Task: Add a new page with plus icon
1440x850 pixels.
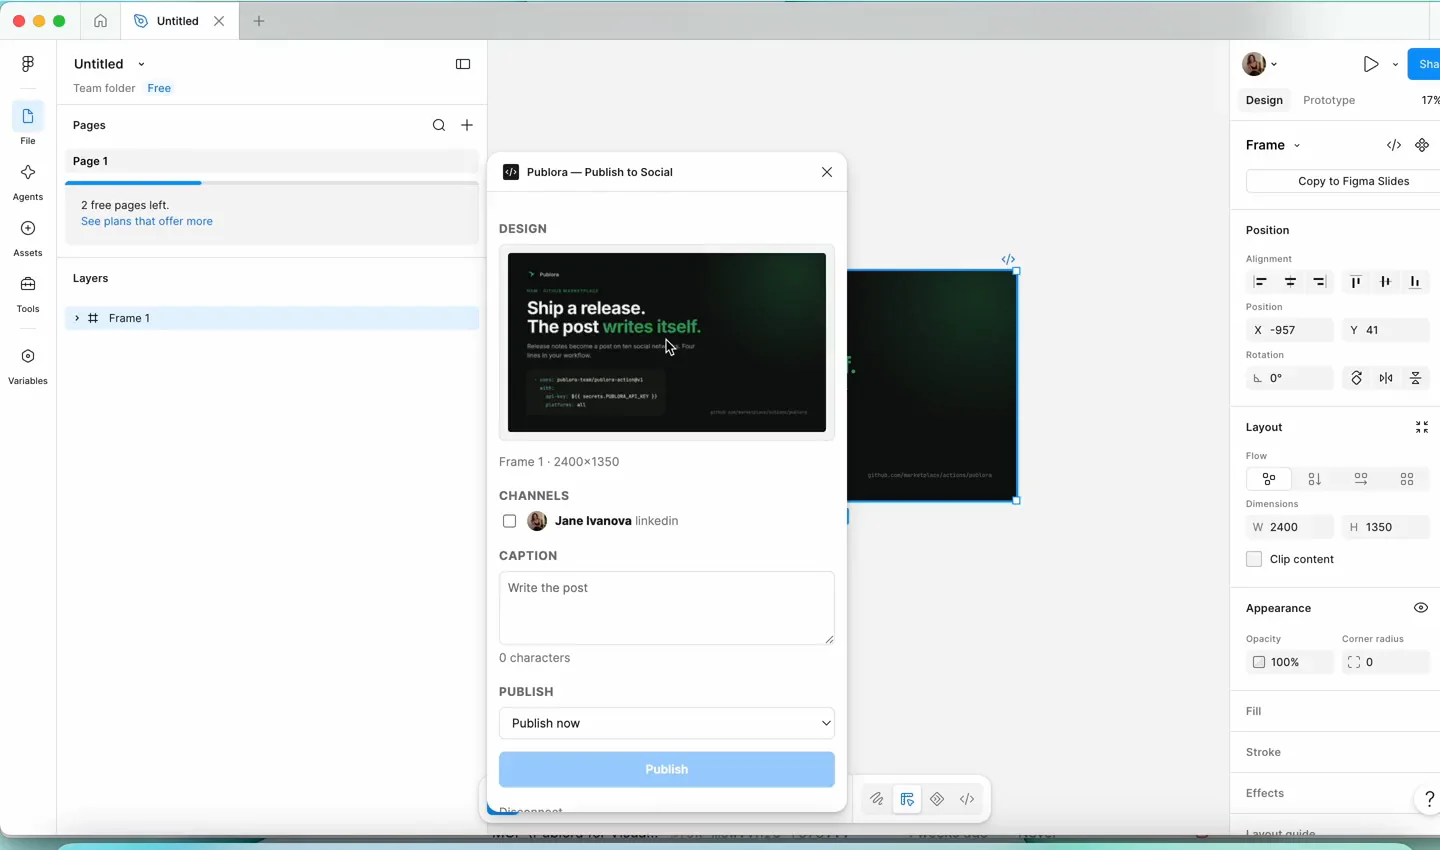Action: [x=467, y=125]
